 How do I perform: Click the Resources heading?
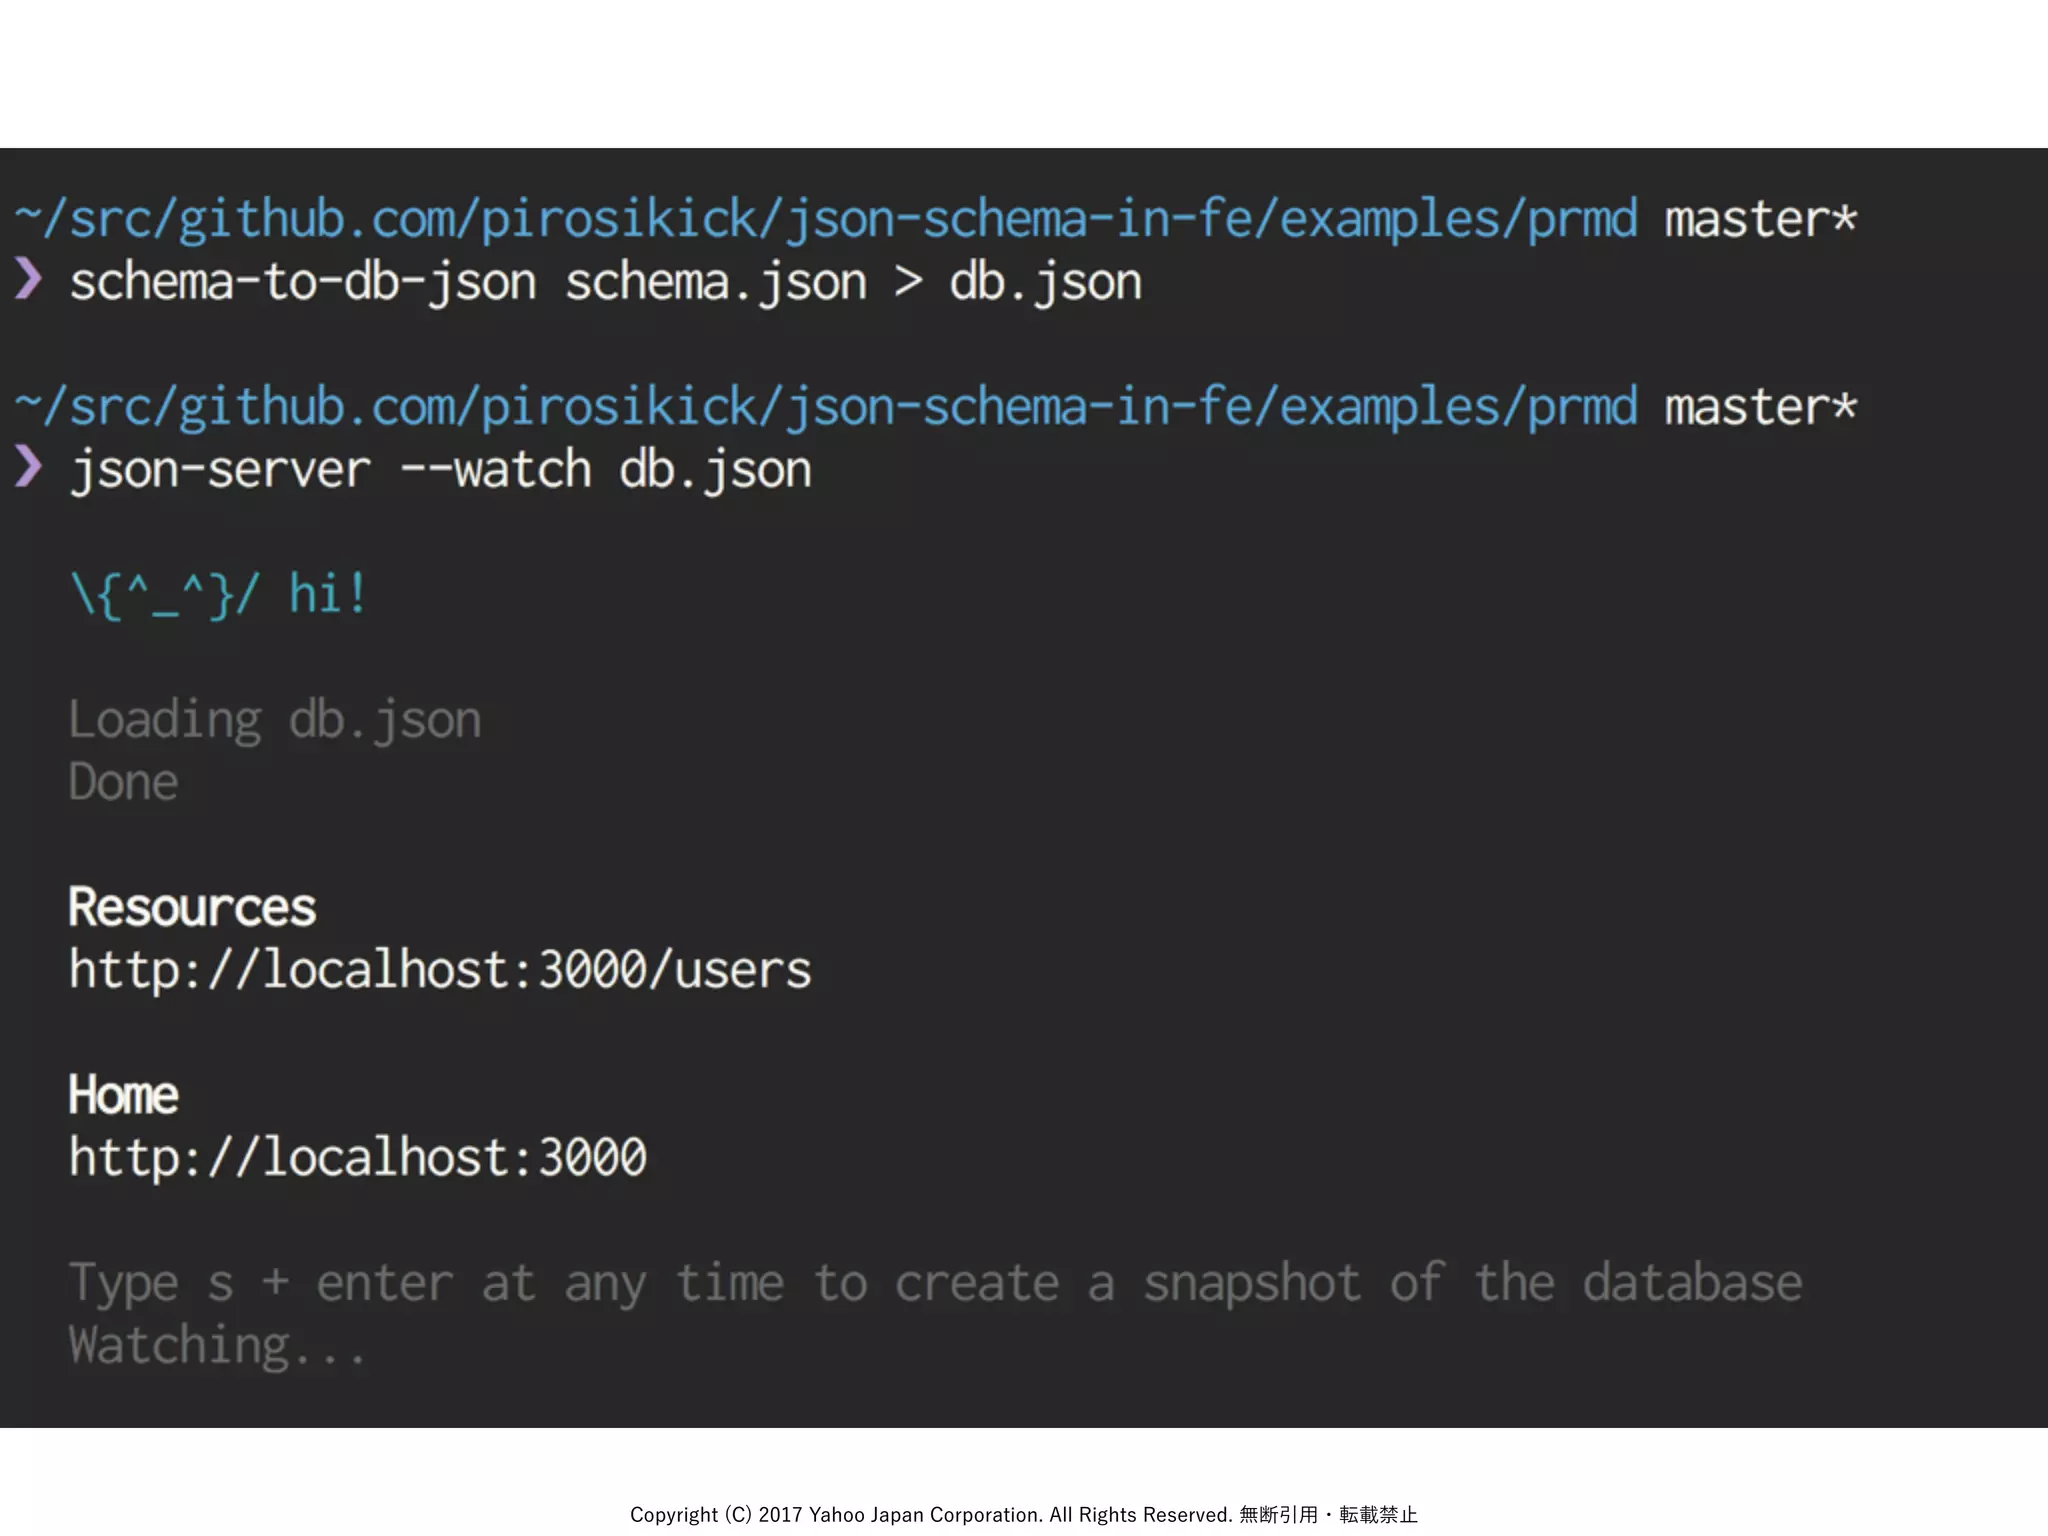(x=192, y=908)
